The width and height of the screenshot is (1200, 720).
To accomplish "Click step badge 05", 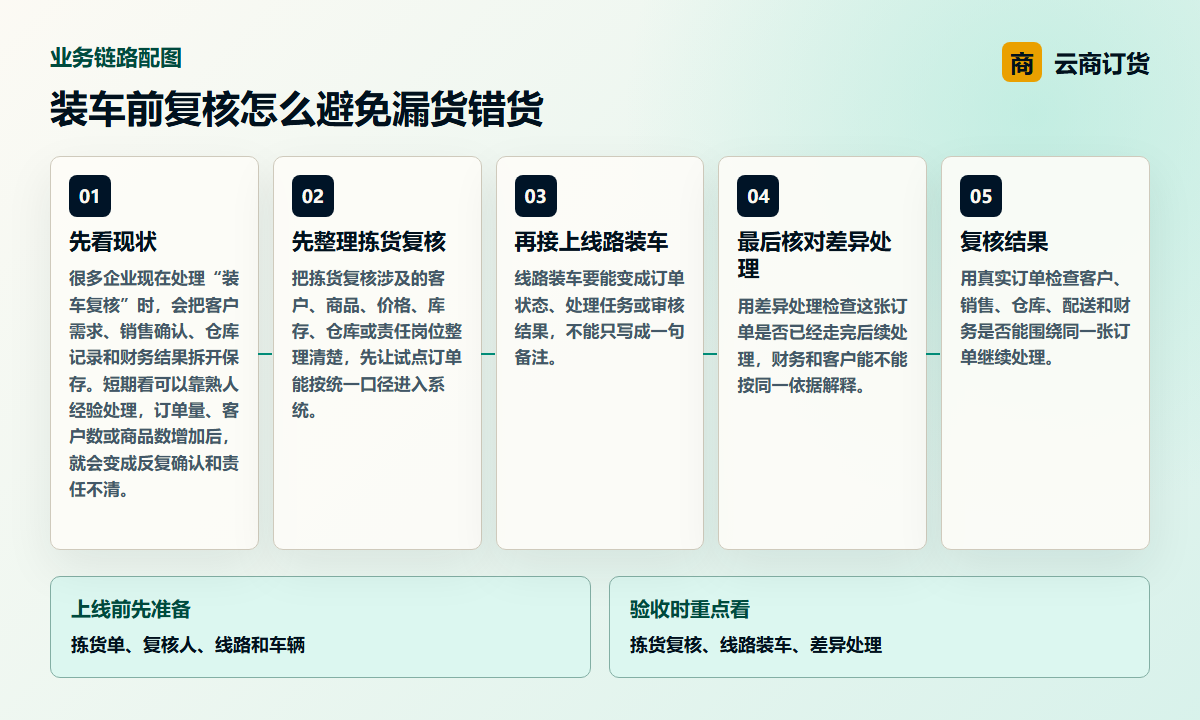I will tap(981, 196).
